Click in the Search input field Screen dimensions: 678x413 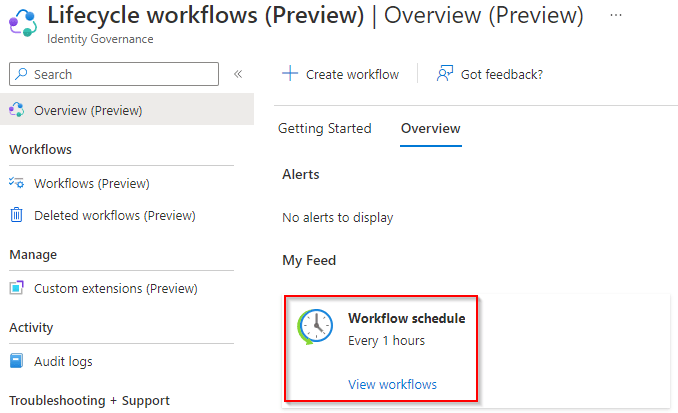coord(122,74)
